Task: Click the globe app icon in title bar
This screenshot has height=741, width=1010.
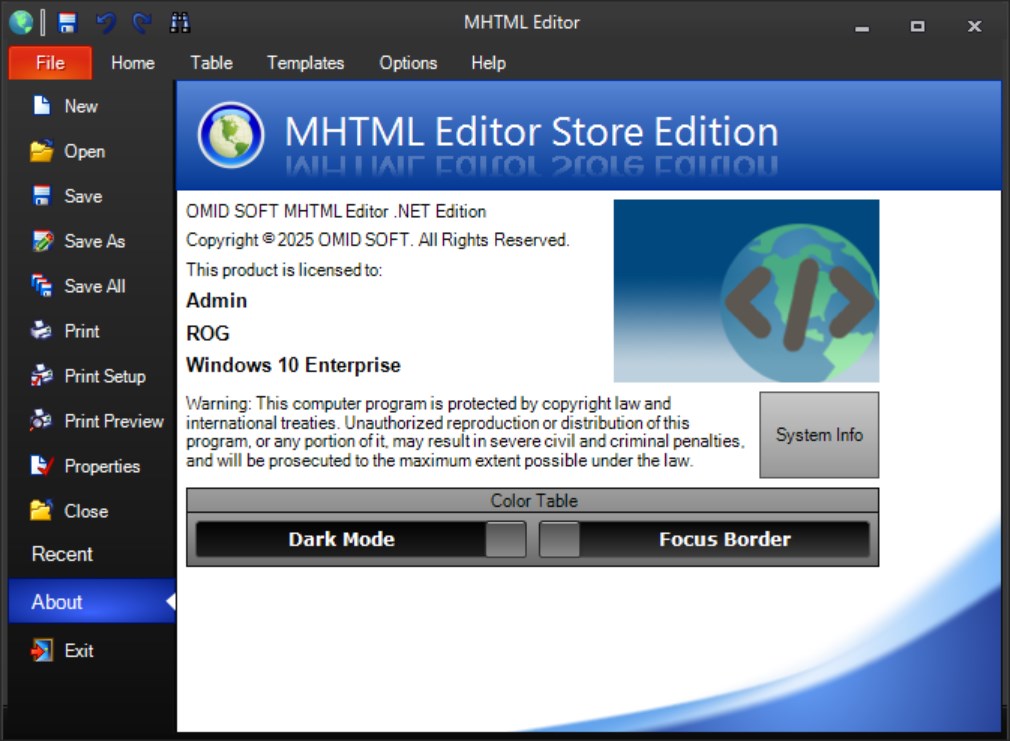Action: [21, 23]
